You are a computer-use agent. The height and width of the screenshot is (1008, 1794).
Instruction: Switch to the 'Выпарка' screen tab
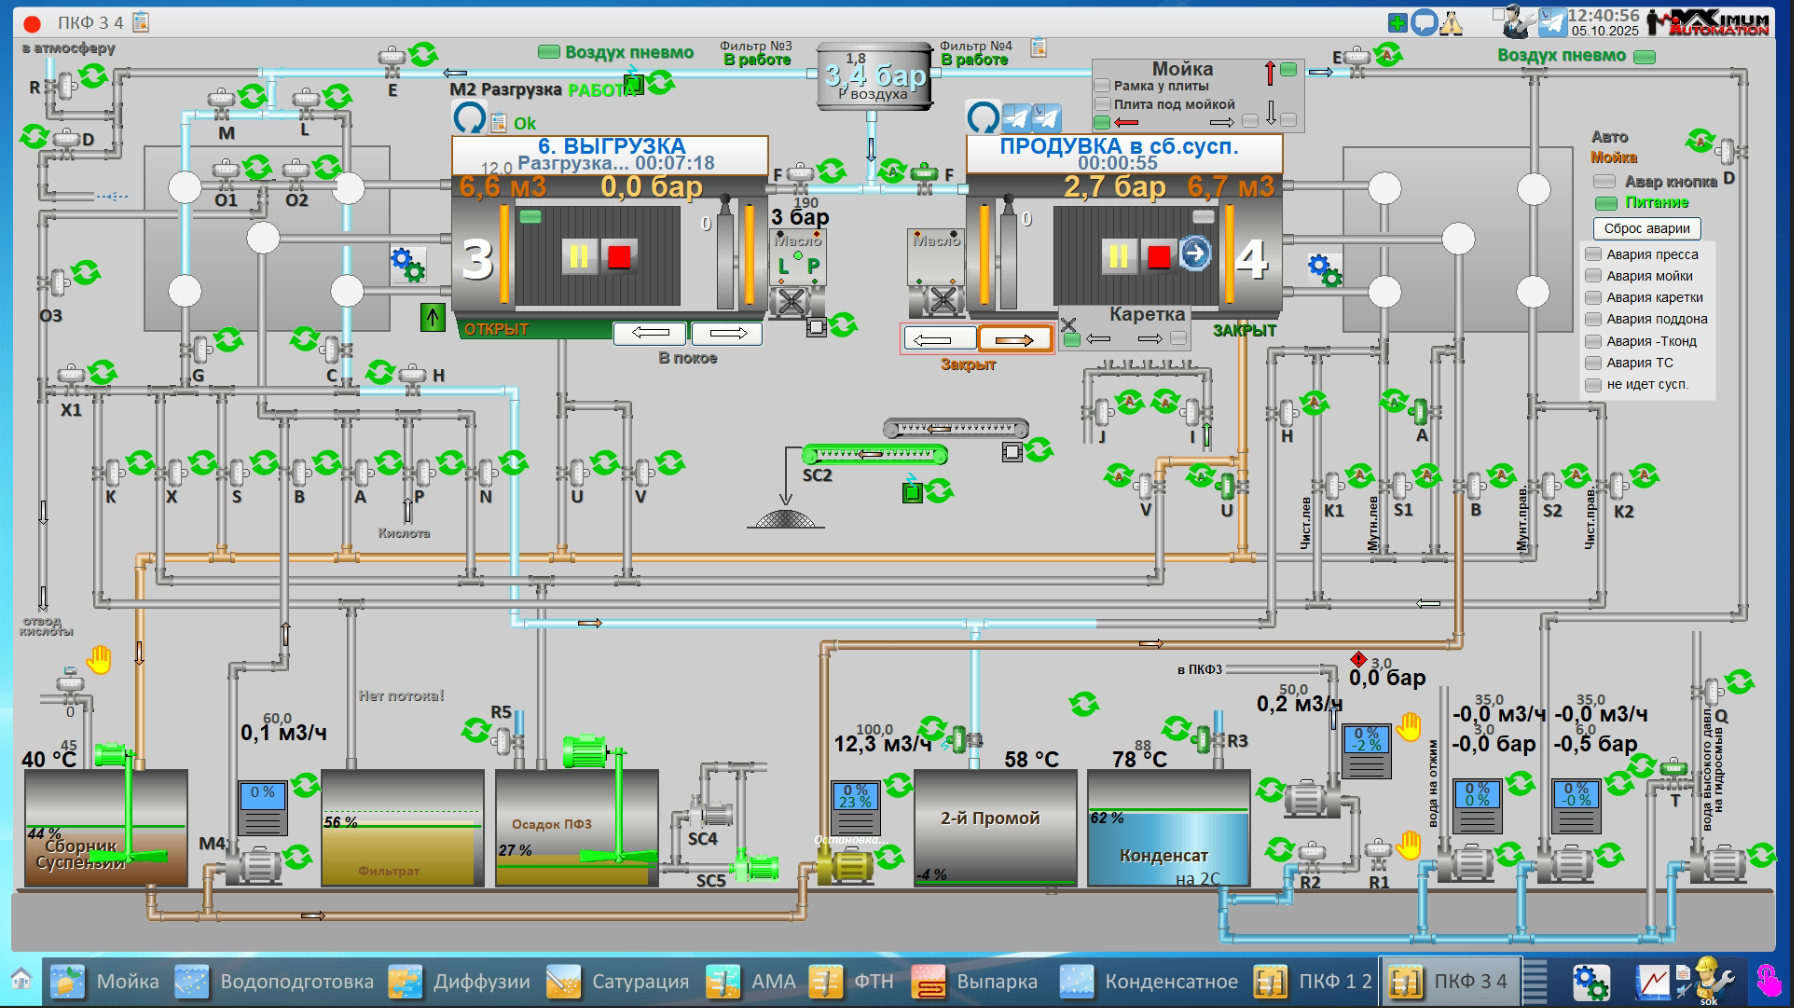(974, 981)
